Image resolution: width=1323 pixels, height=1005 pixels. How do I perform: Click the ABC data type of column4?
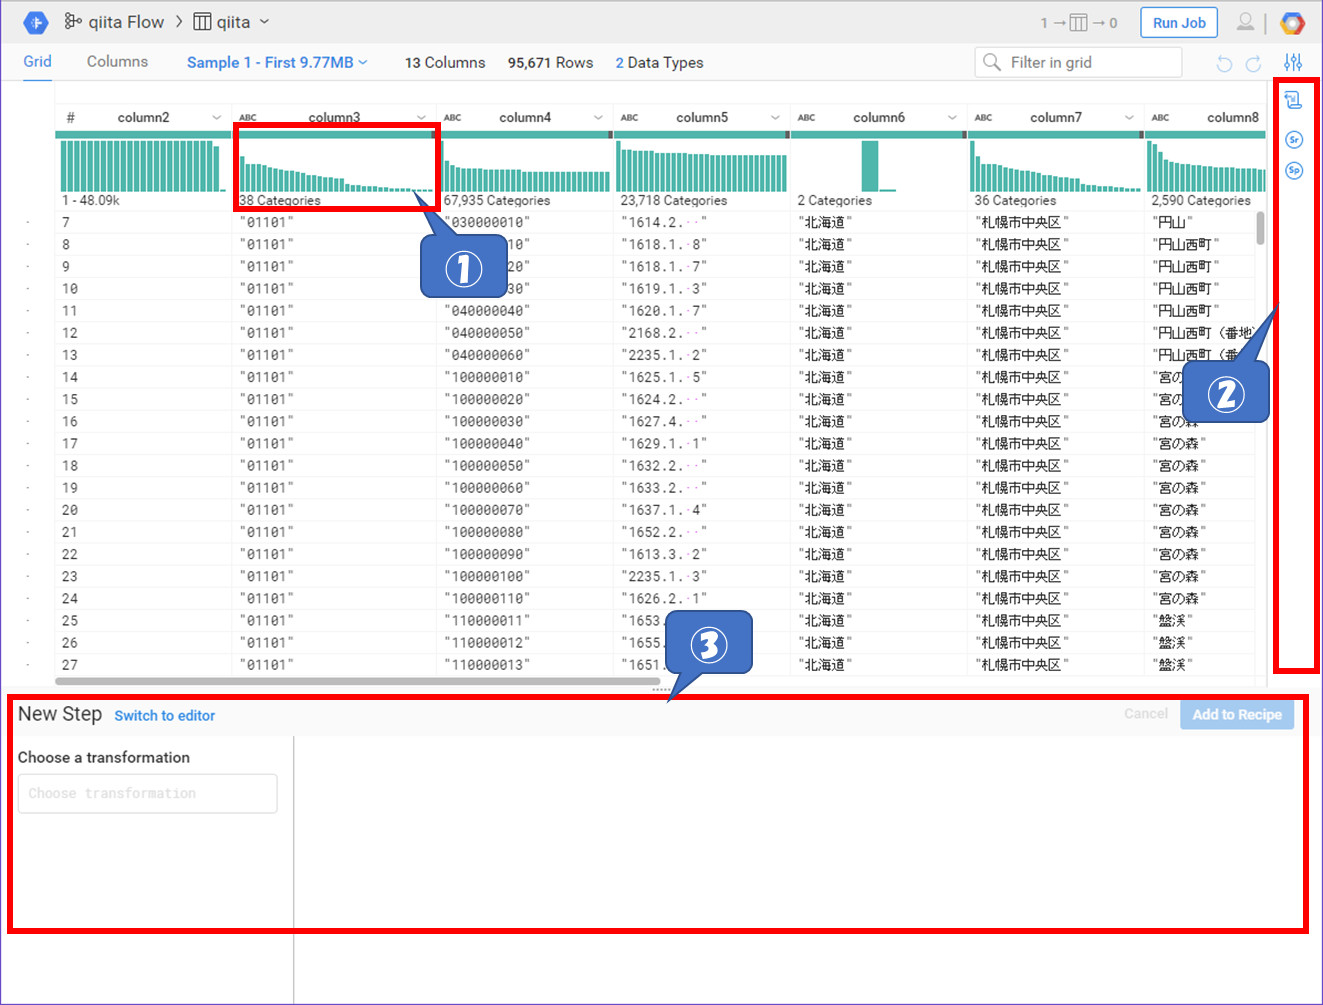click(453, 118)
